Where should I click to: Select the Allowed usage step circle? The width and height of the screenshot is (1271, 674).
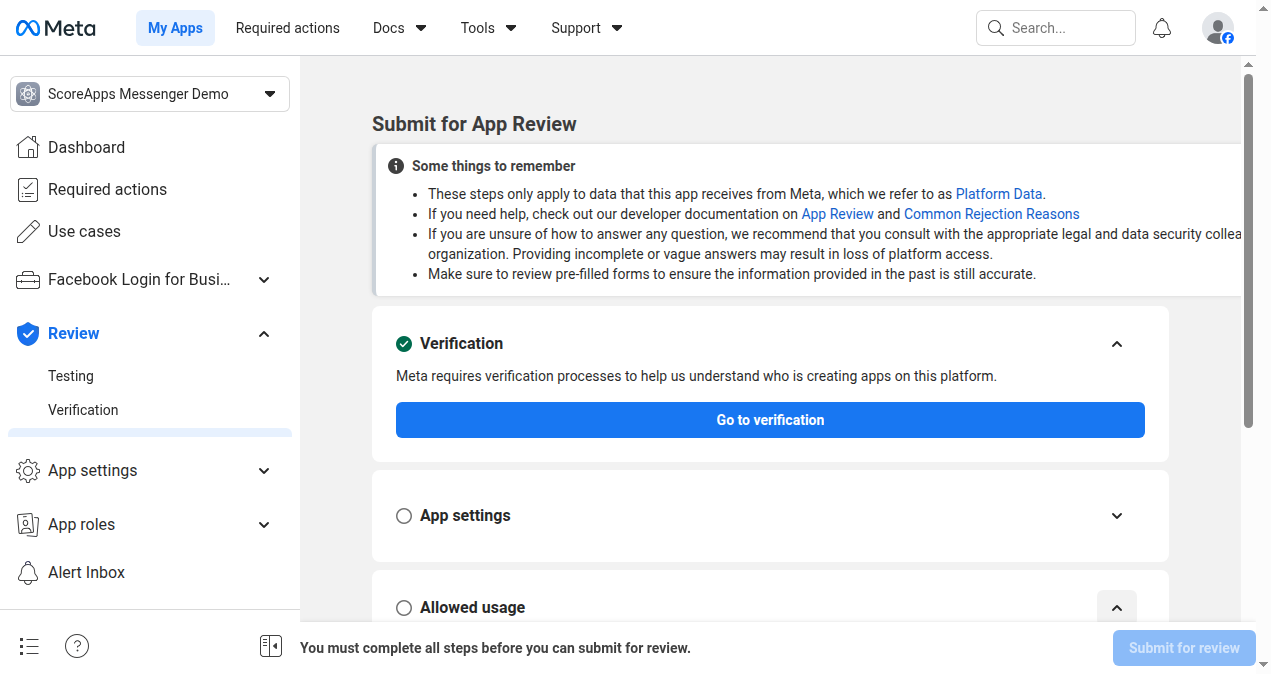404,608
